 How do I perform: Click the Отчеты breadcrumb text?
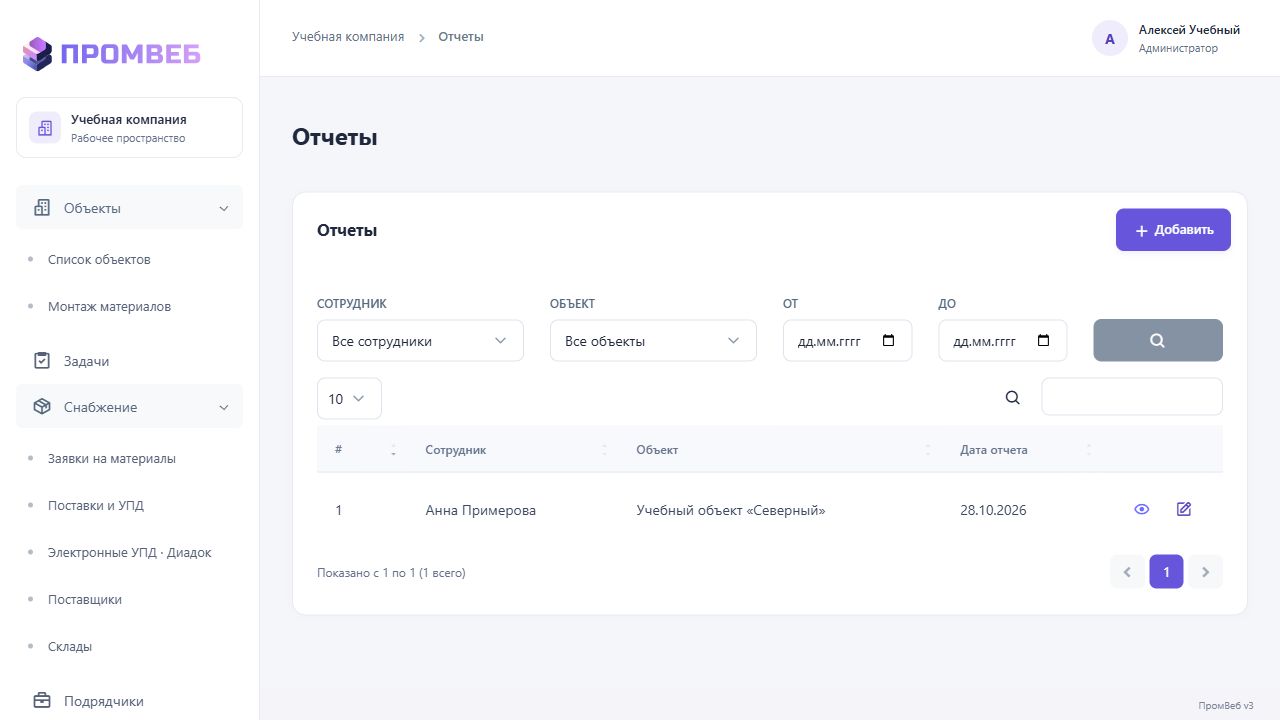pyautogui.click(x=461, y=36)
